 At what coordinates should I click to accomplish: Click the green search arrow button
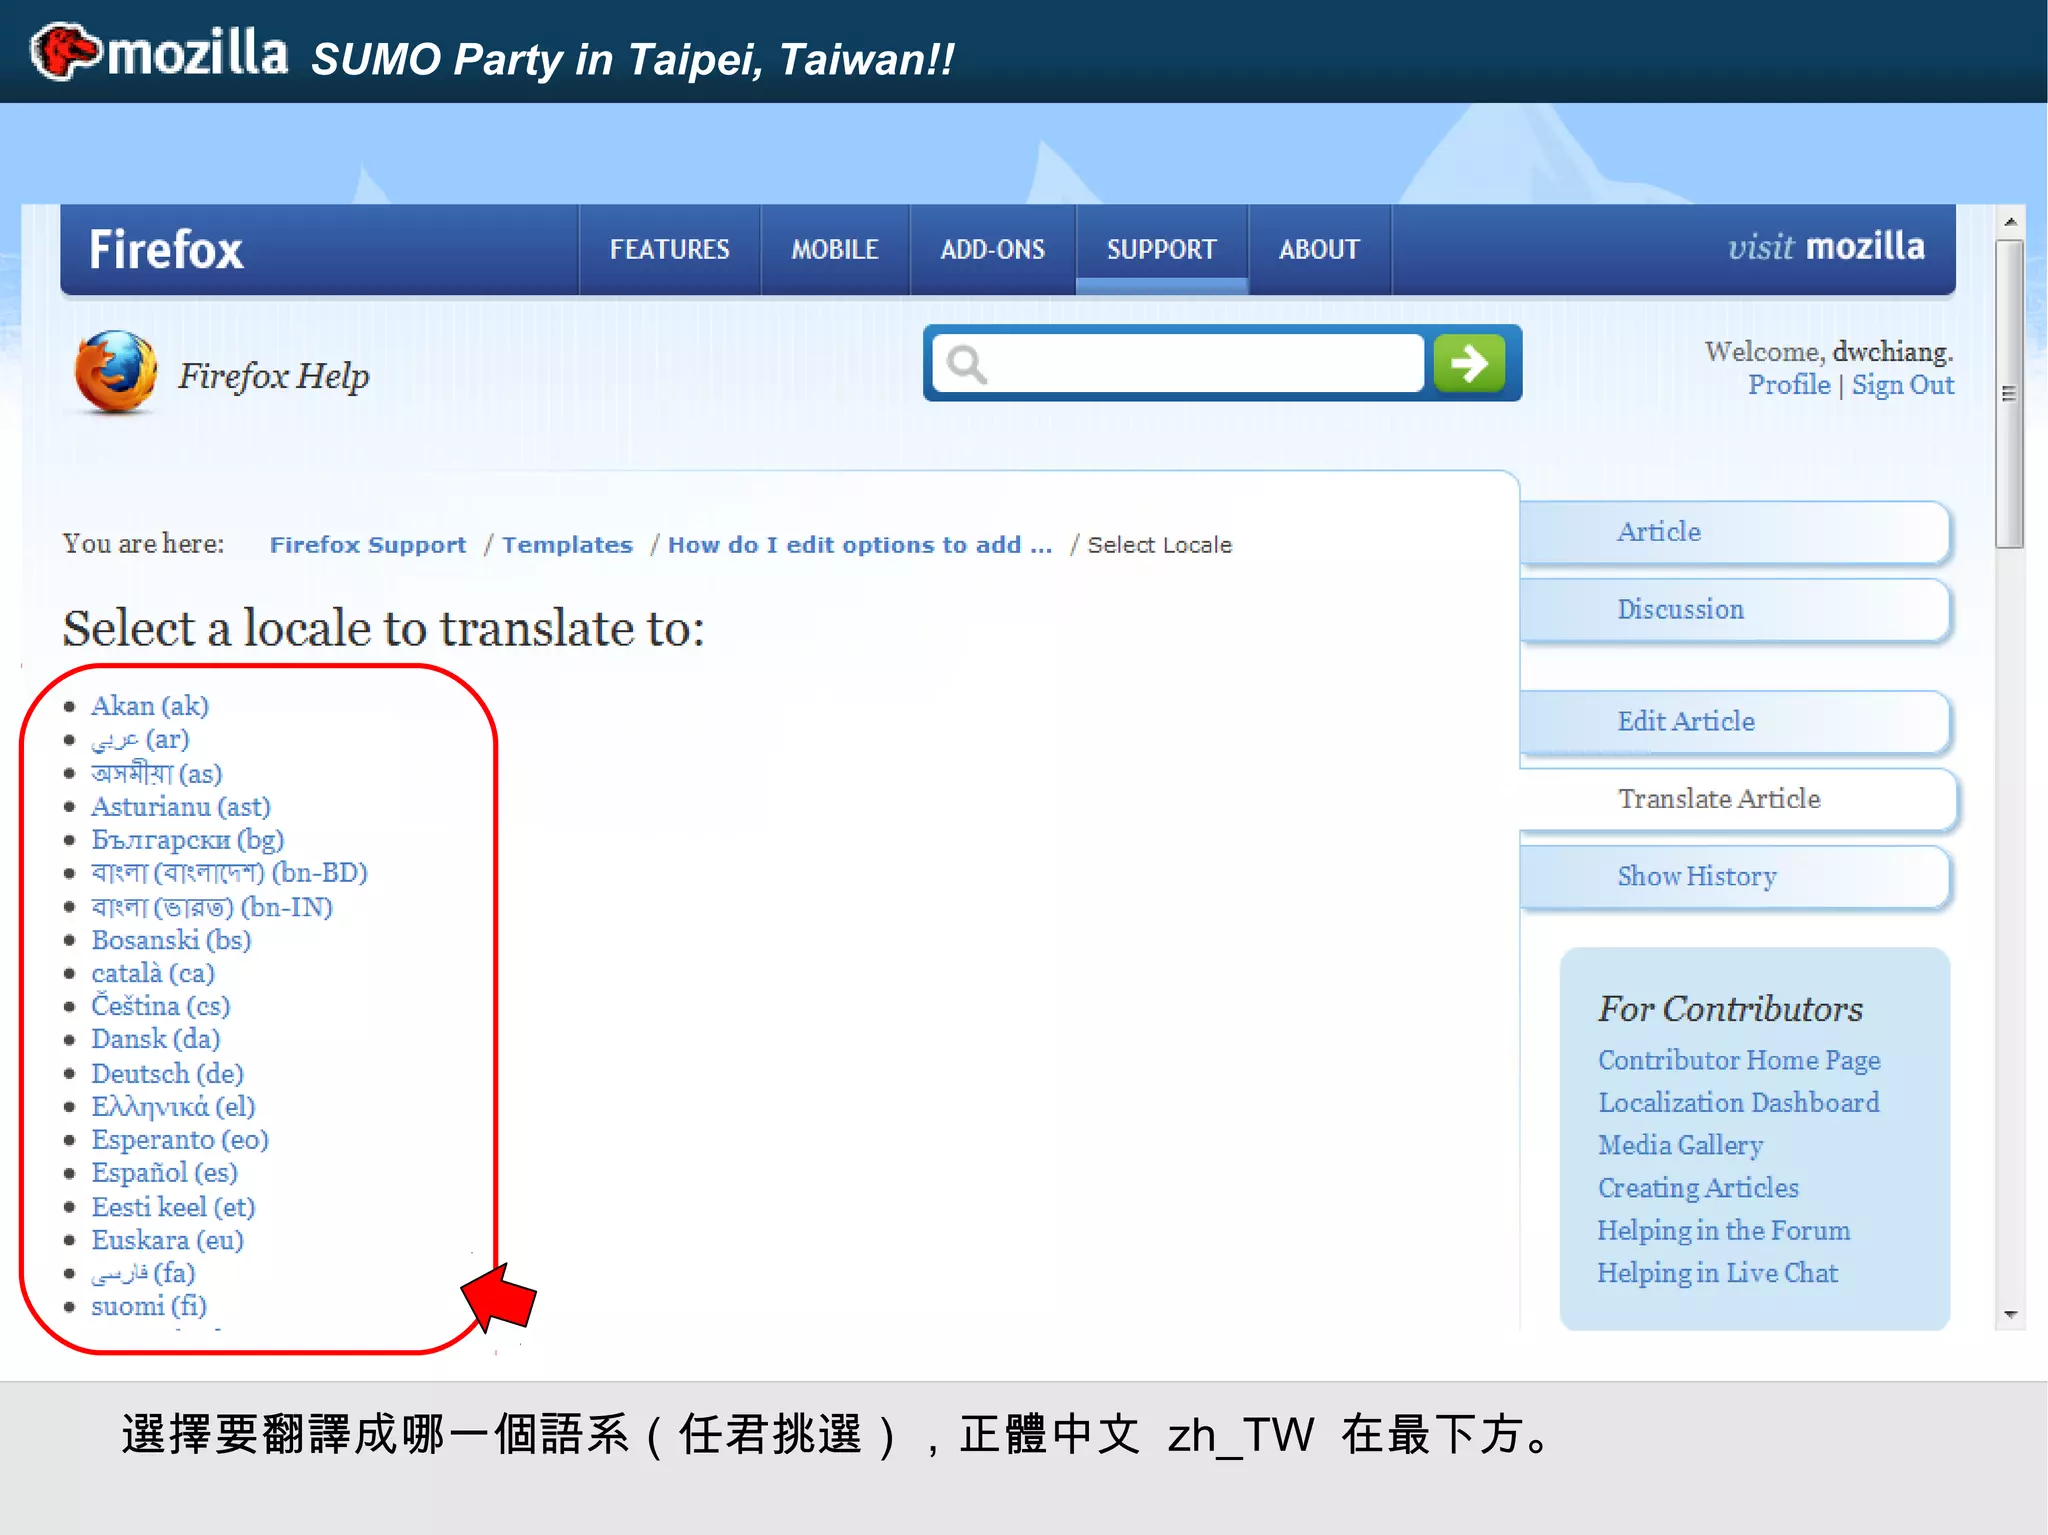[1469, 363]
